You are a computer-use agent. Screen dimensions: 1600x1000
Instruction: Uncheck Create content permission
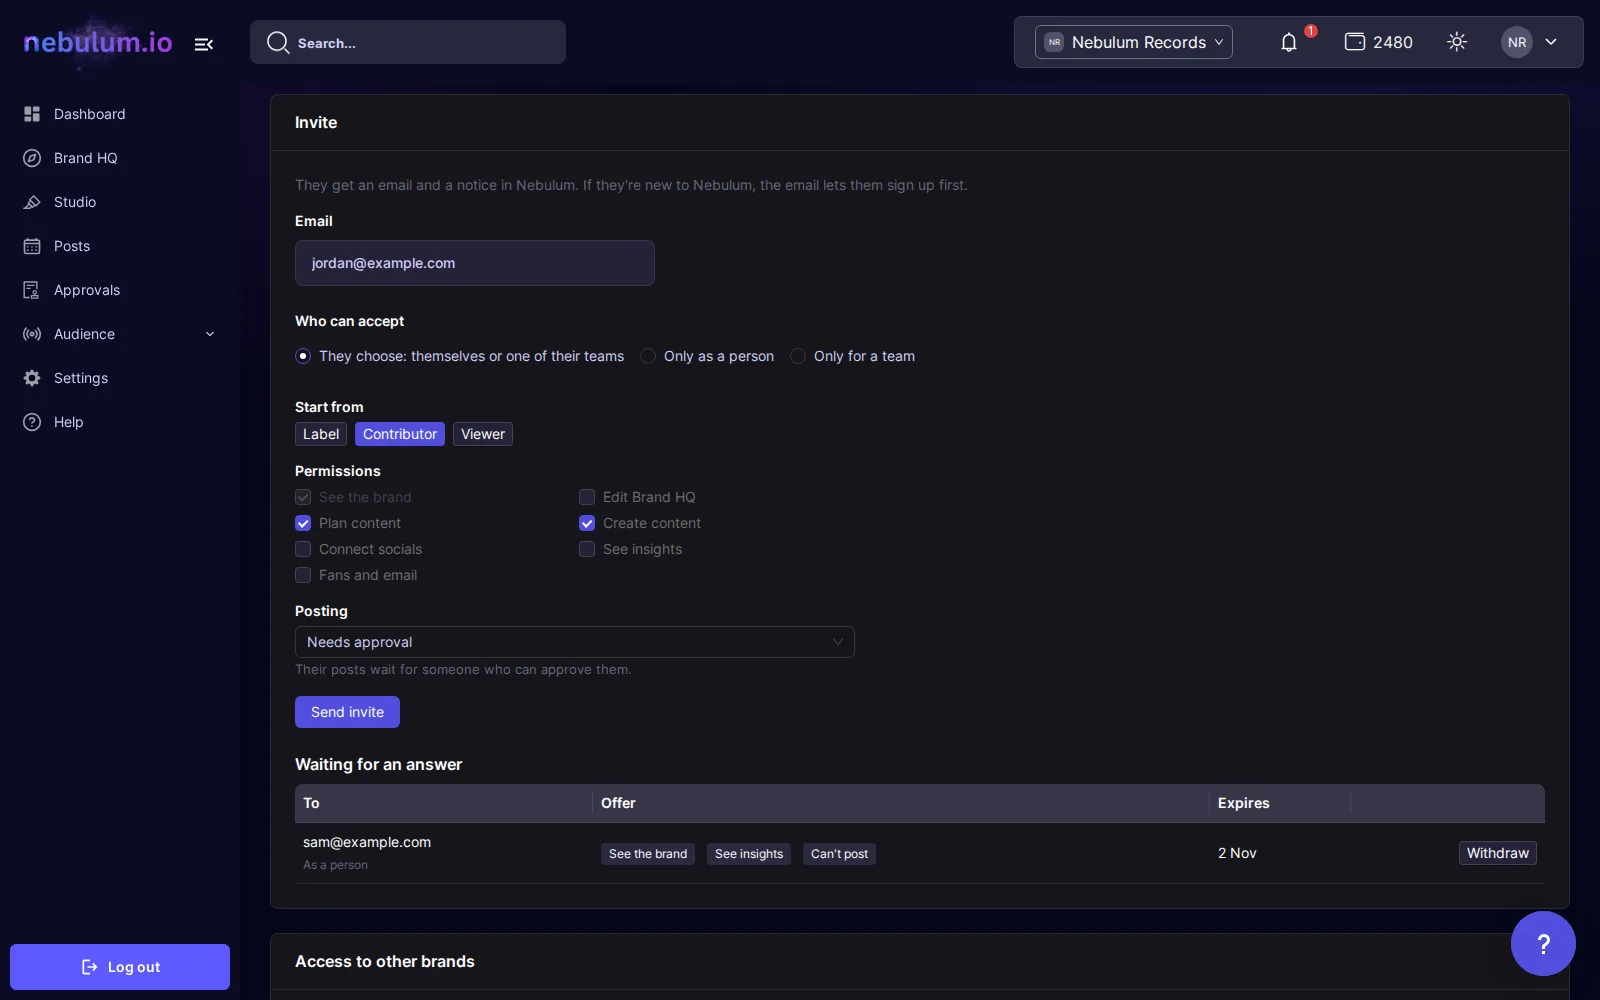(587, 523)
